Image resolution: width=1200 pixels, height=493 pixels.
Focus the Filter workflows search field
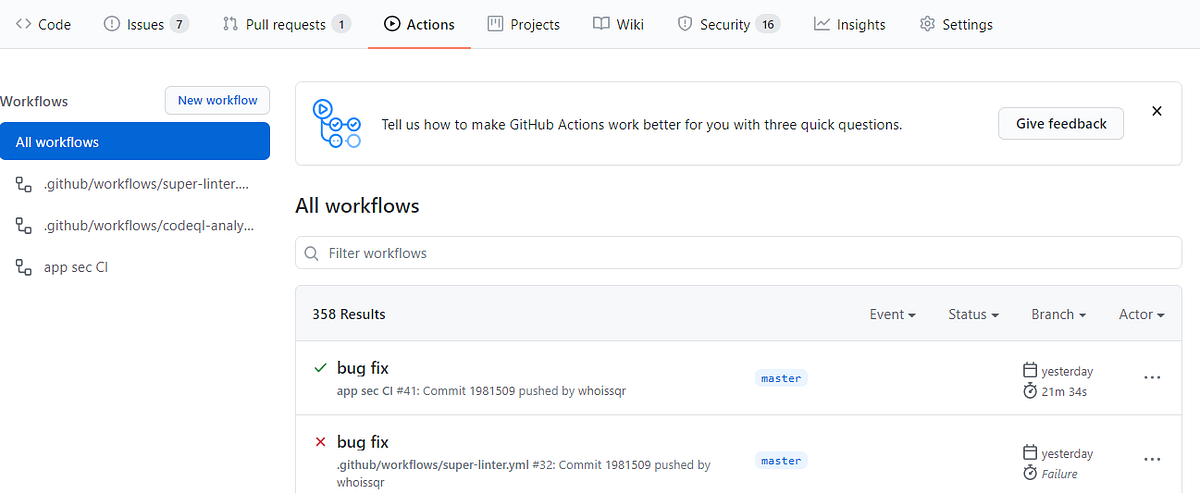tap(738, 253)
